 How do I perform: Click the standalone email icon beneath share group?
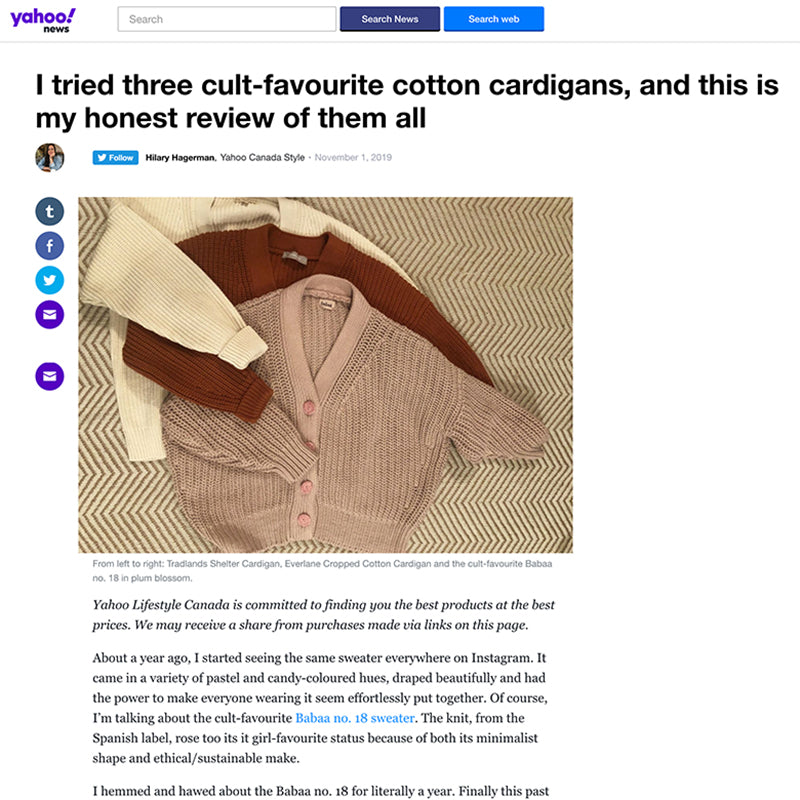tap(50, 376)
